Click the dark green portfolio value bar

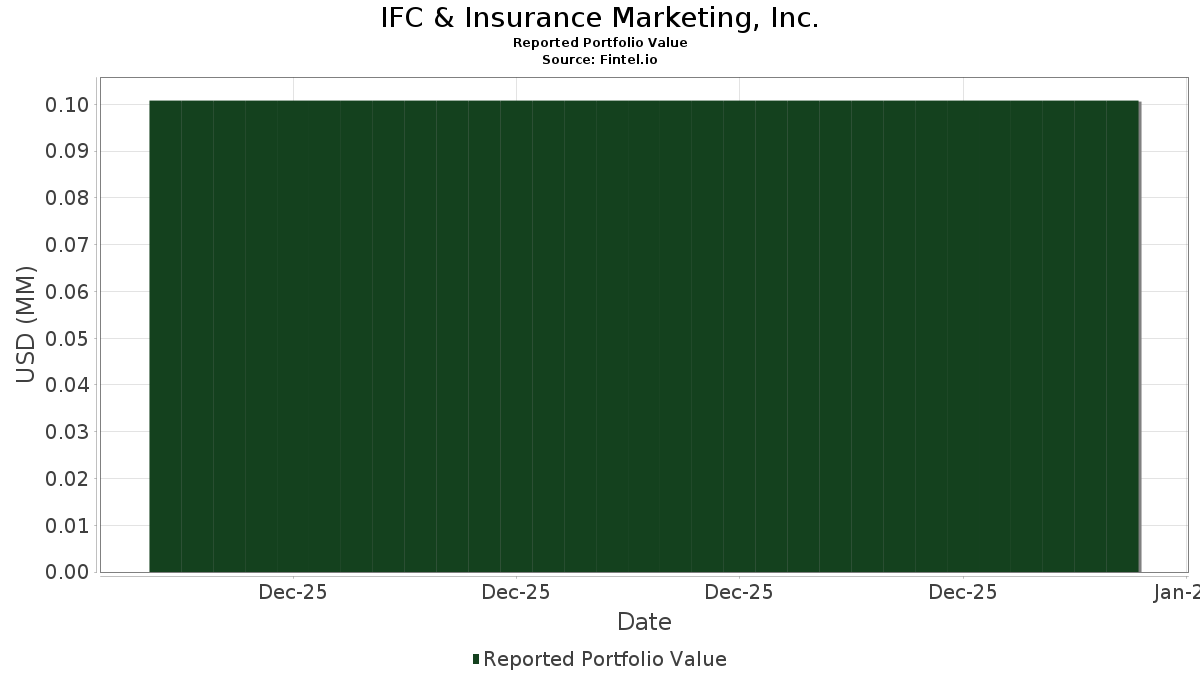coord(644,336)
